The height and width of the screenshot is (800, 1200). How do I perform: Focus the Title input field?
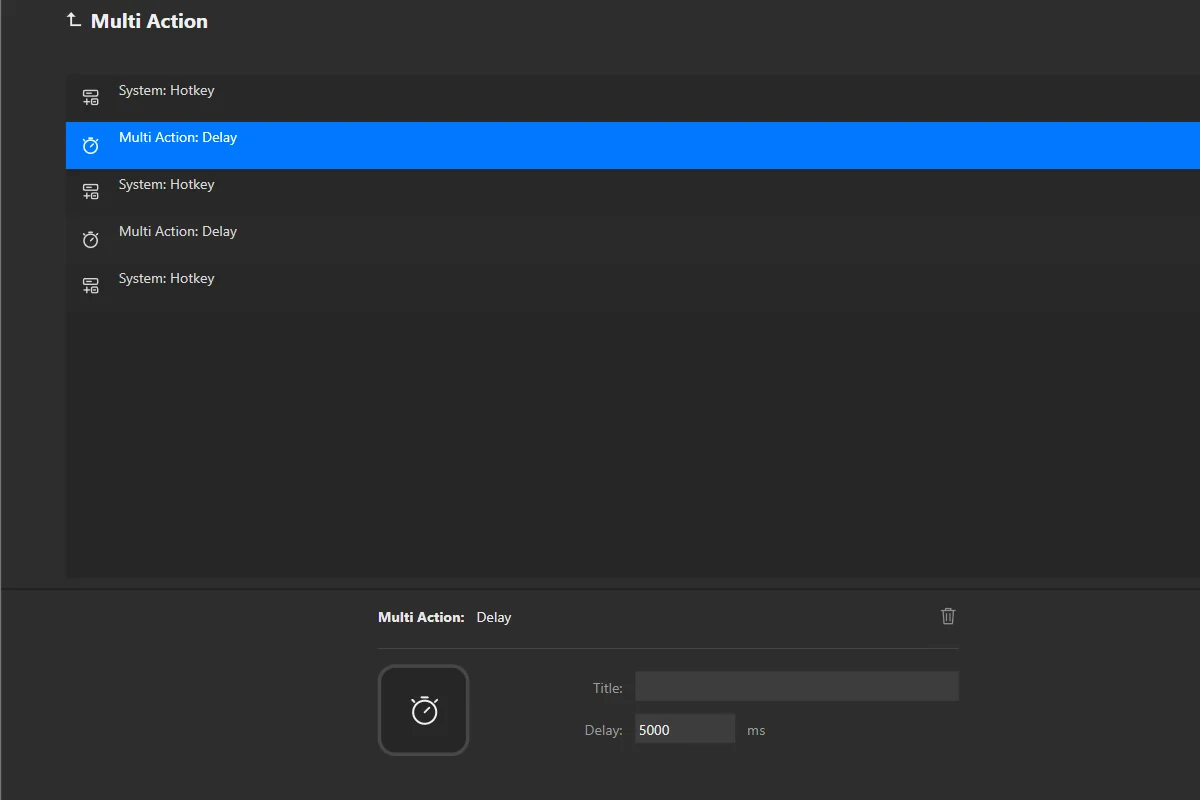tap(796, 687)
